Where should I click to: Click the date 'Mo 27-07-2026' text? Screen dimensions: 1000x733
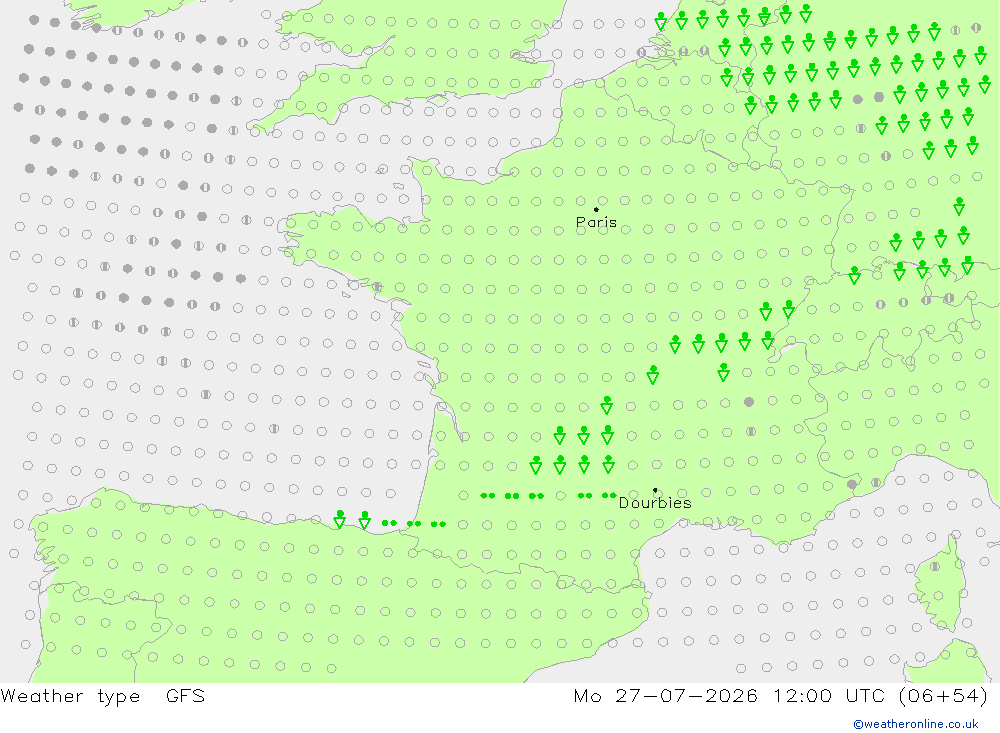pyautogui.click(x=665, y=695)
